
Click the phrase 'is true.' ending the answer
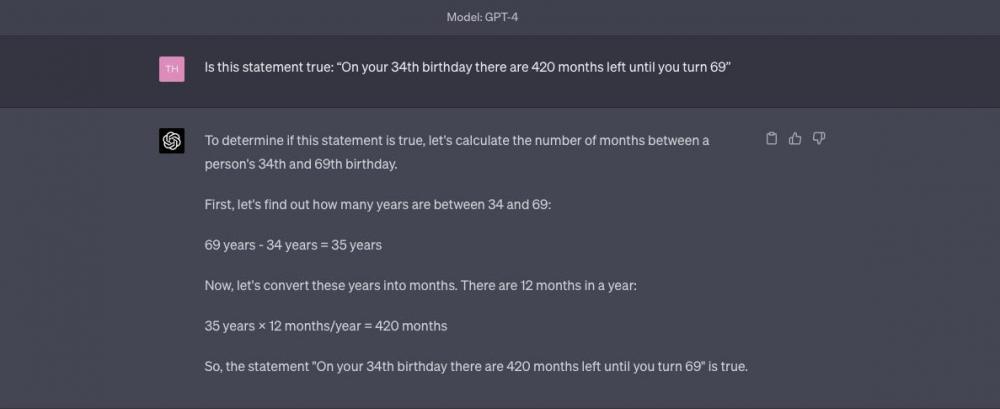tap(728, 367)
